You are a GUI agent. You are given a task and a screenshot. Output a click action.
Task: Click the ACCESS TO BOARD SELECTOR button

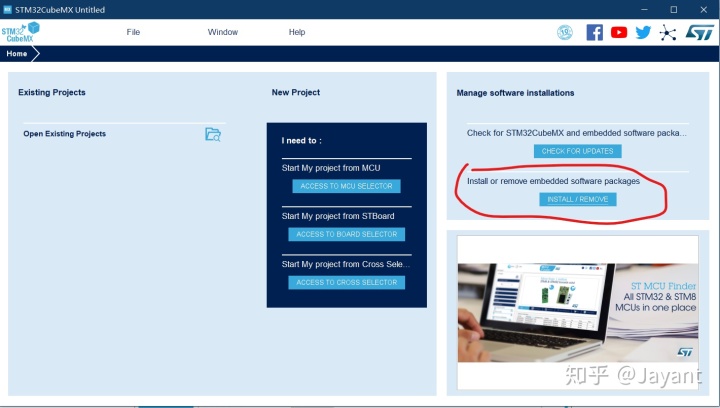click(x=347, y=234)
